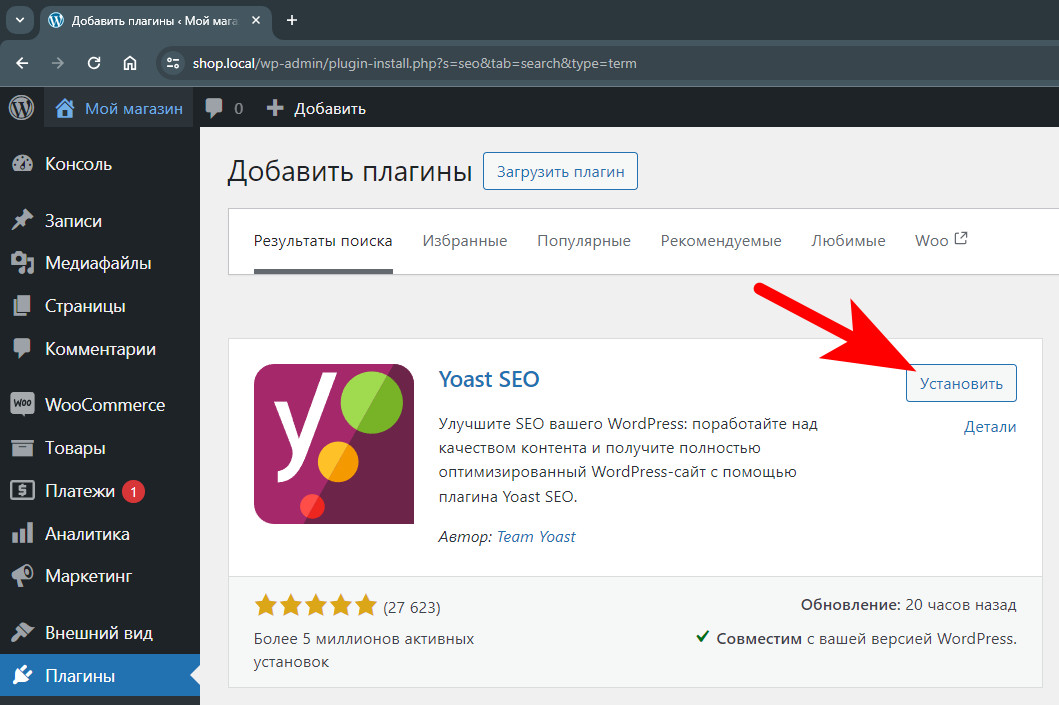Switch to the Избранные tab
The width and height of the screenshot is (1059, 705).
click(465, 241)
